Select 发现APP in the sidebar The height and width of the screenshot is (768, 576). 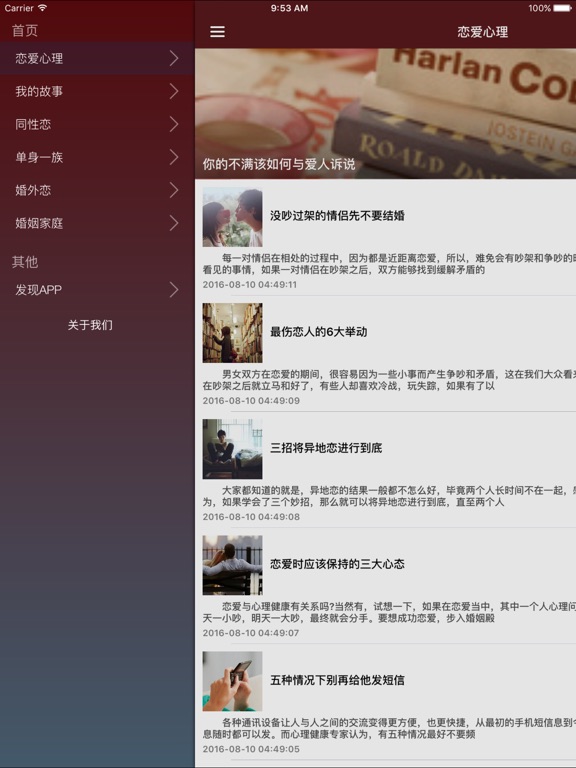(x=97, y=289)
